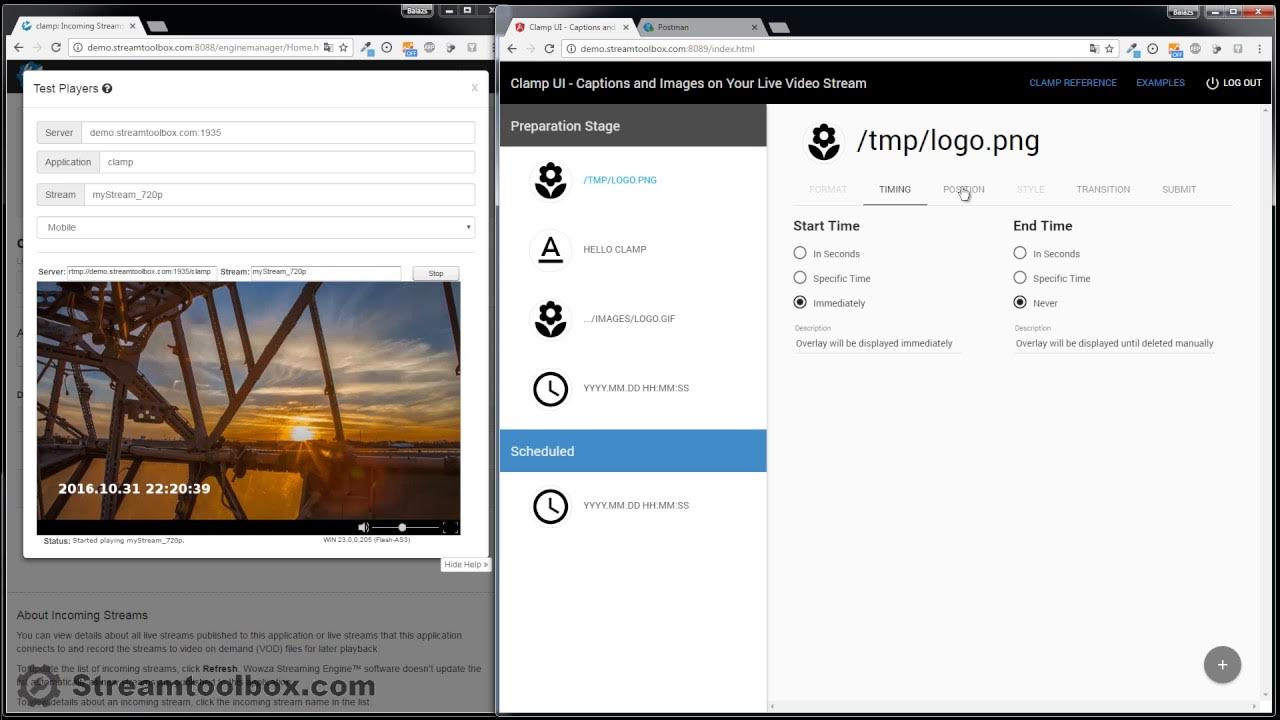1280x720 pixels.
Task: Click the flower icon next to /tmp/logo.png heading
Action: (824, 141)
